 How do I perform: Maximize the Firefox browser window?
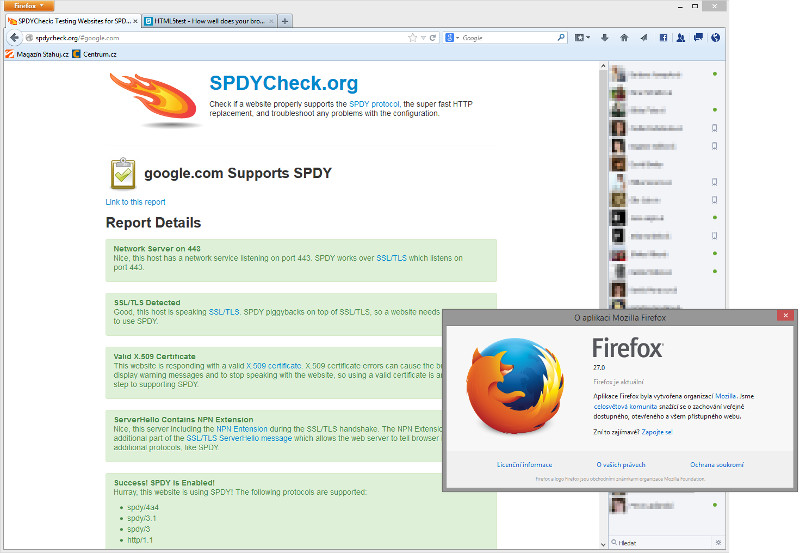[x=695, y=6]
